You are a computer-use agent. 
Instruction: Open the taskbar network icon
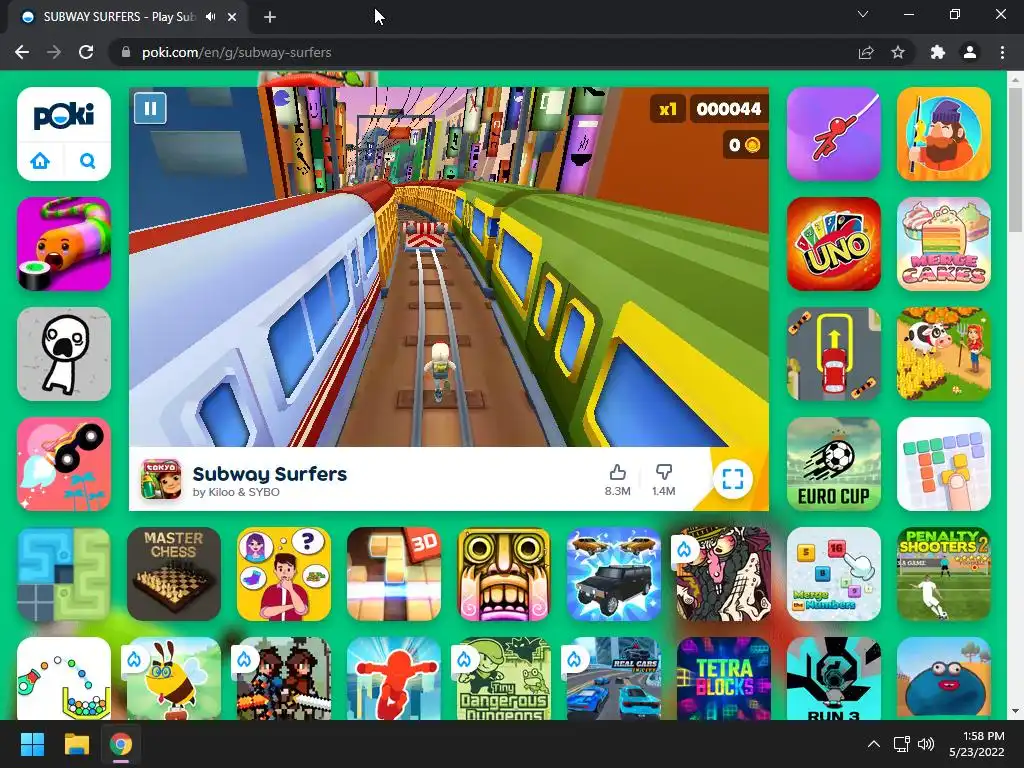click(x=901, y=744)
